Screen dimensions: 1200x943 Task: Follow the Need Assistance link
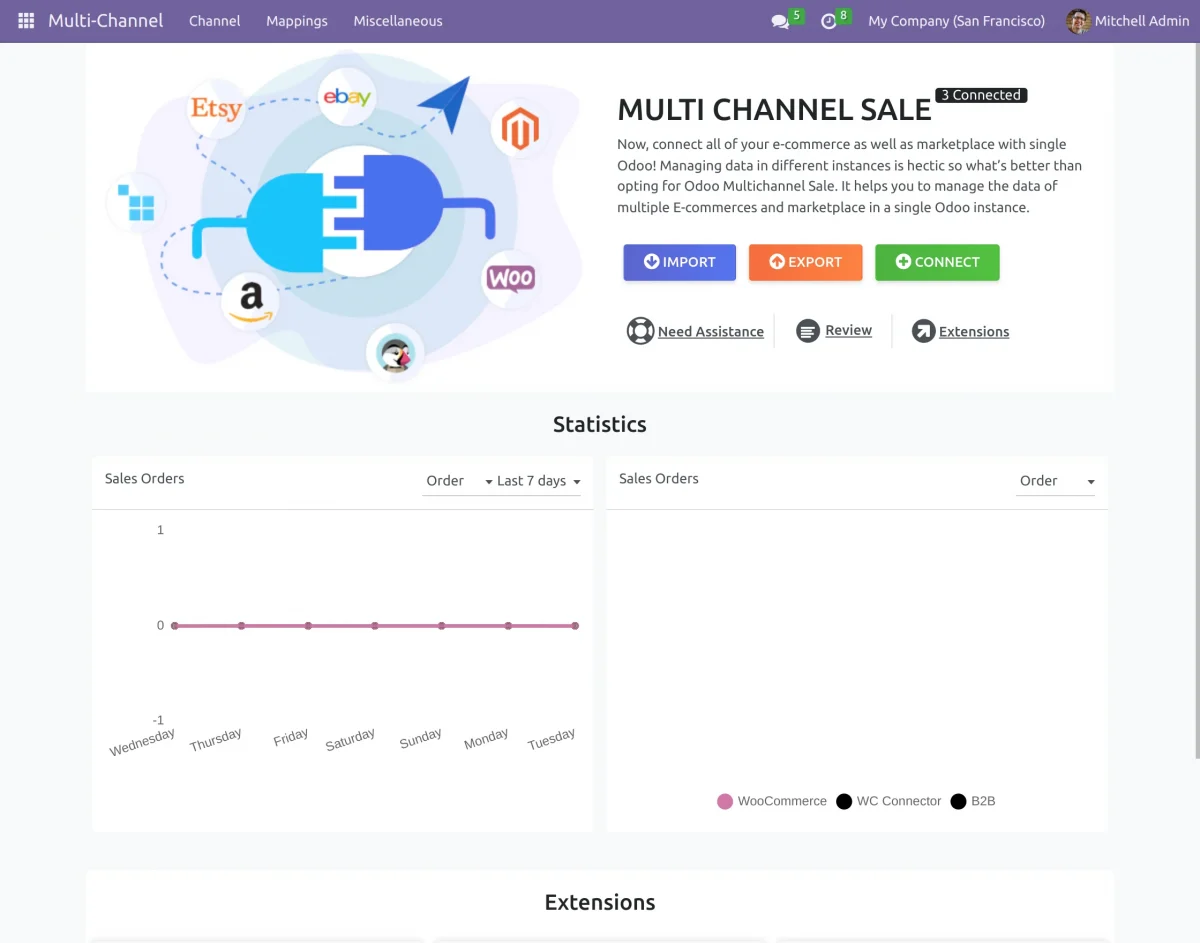coord(710,332)
